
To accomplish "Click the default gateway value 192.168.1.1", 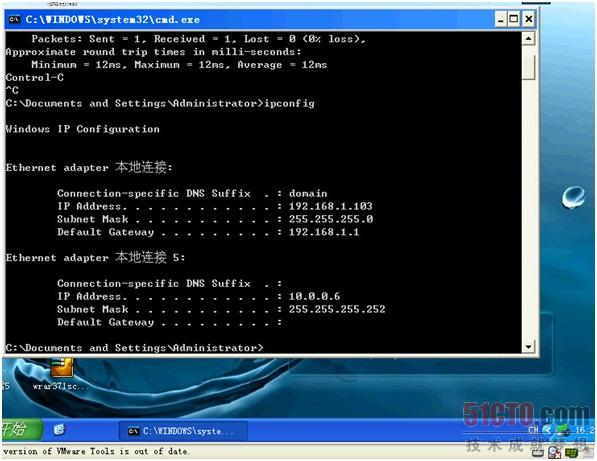I will click(324, 232).
